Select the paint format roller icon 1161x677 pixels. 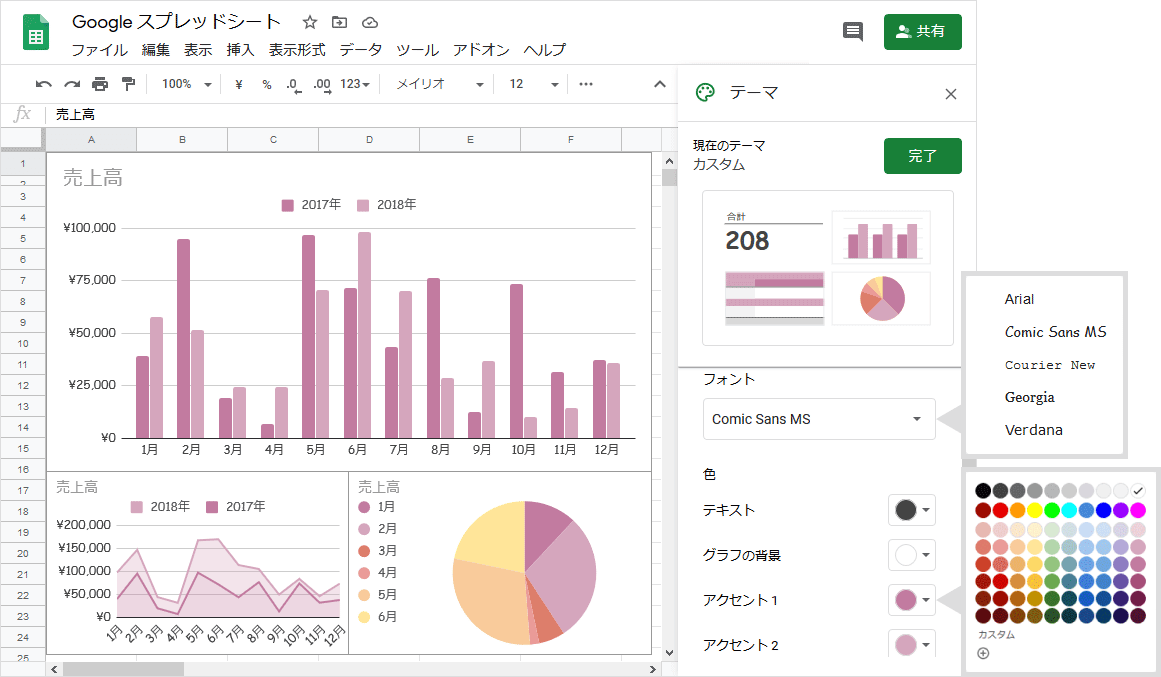[x=128, y=84]
